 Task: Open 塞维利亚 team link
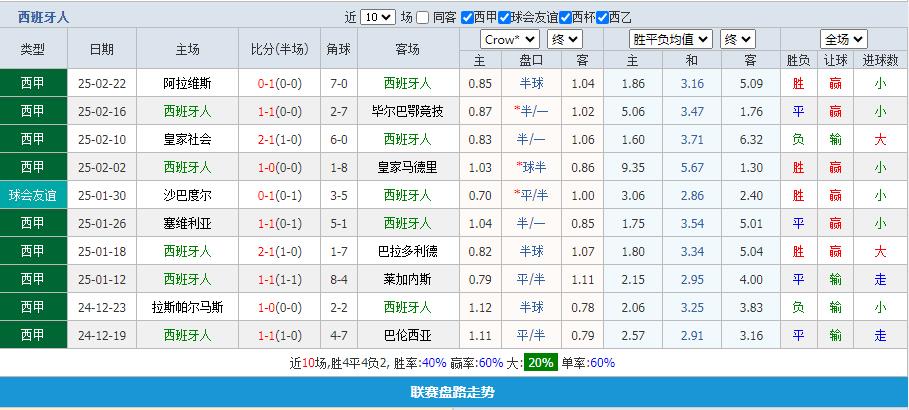pos(187,223)
